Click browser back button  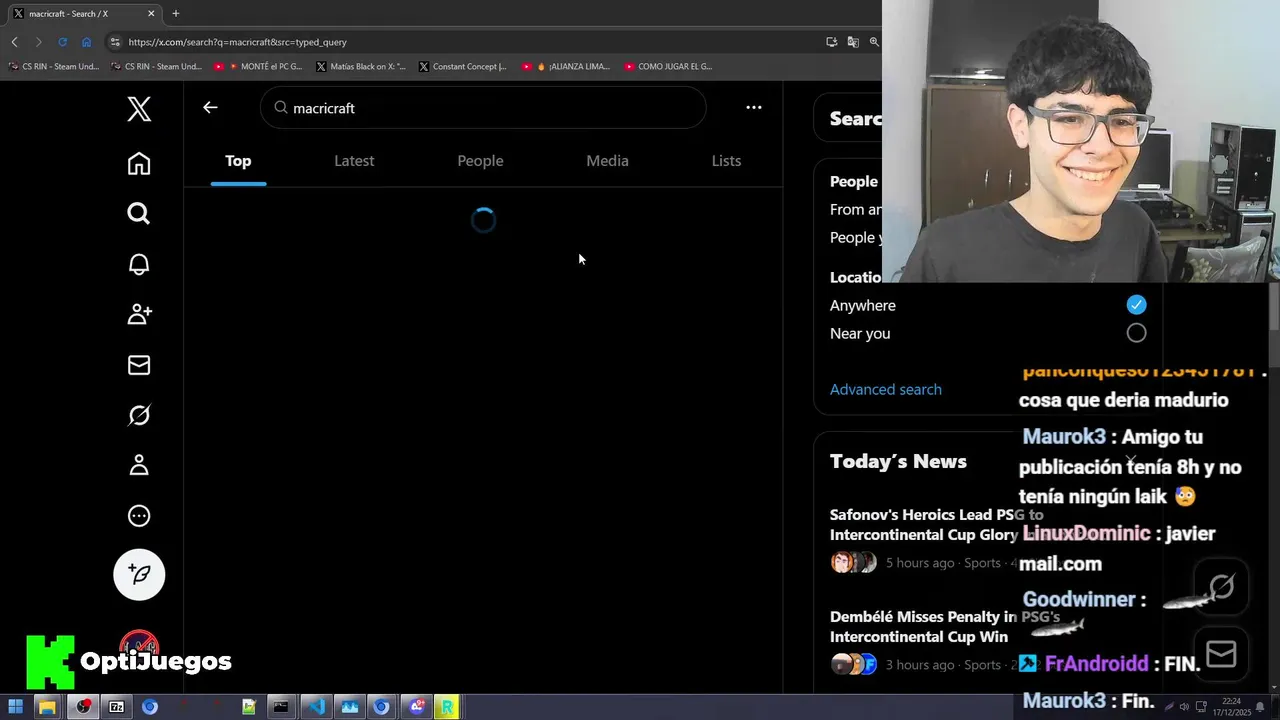14,42
